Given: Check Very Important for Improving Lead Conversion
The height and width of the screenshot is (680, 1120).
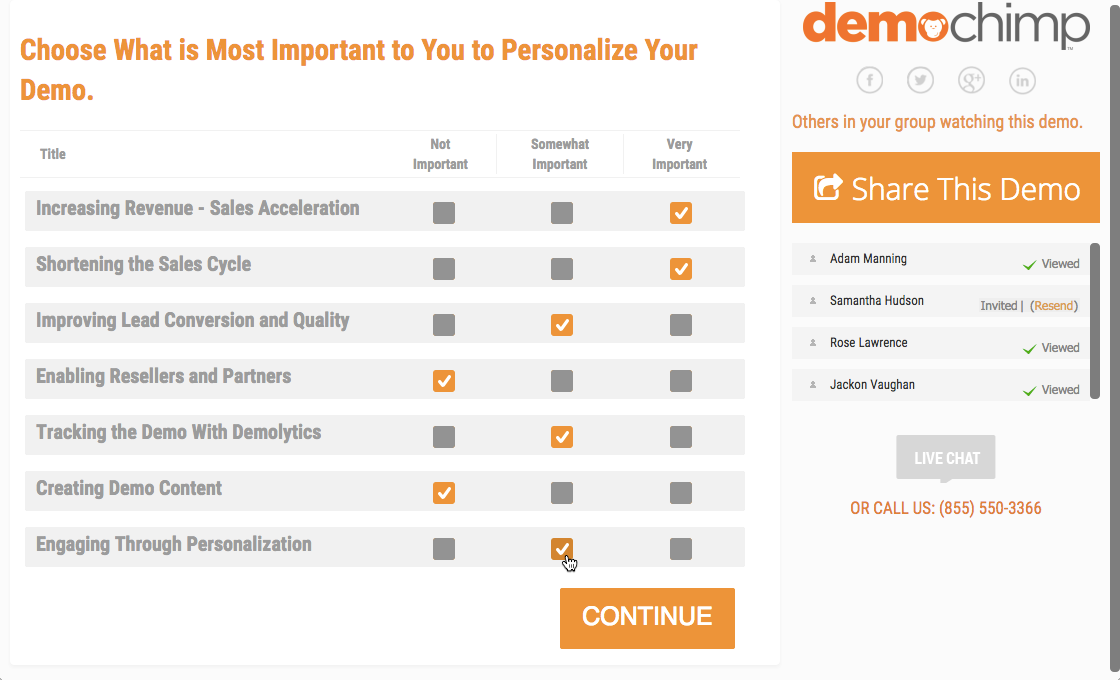Looking at the screenshot, I should [x=681, y=325].
